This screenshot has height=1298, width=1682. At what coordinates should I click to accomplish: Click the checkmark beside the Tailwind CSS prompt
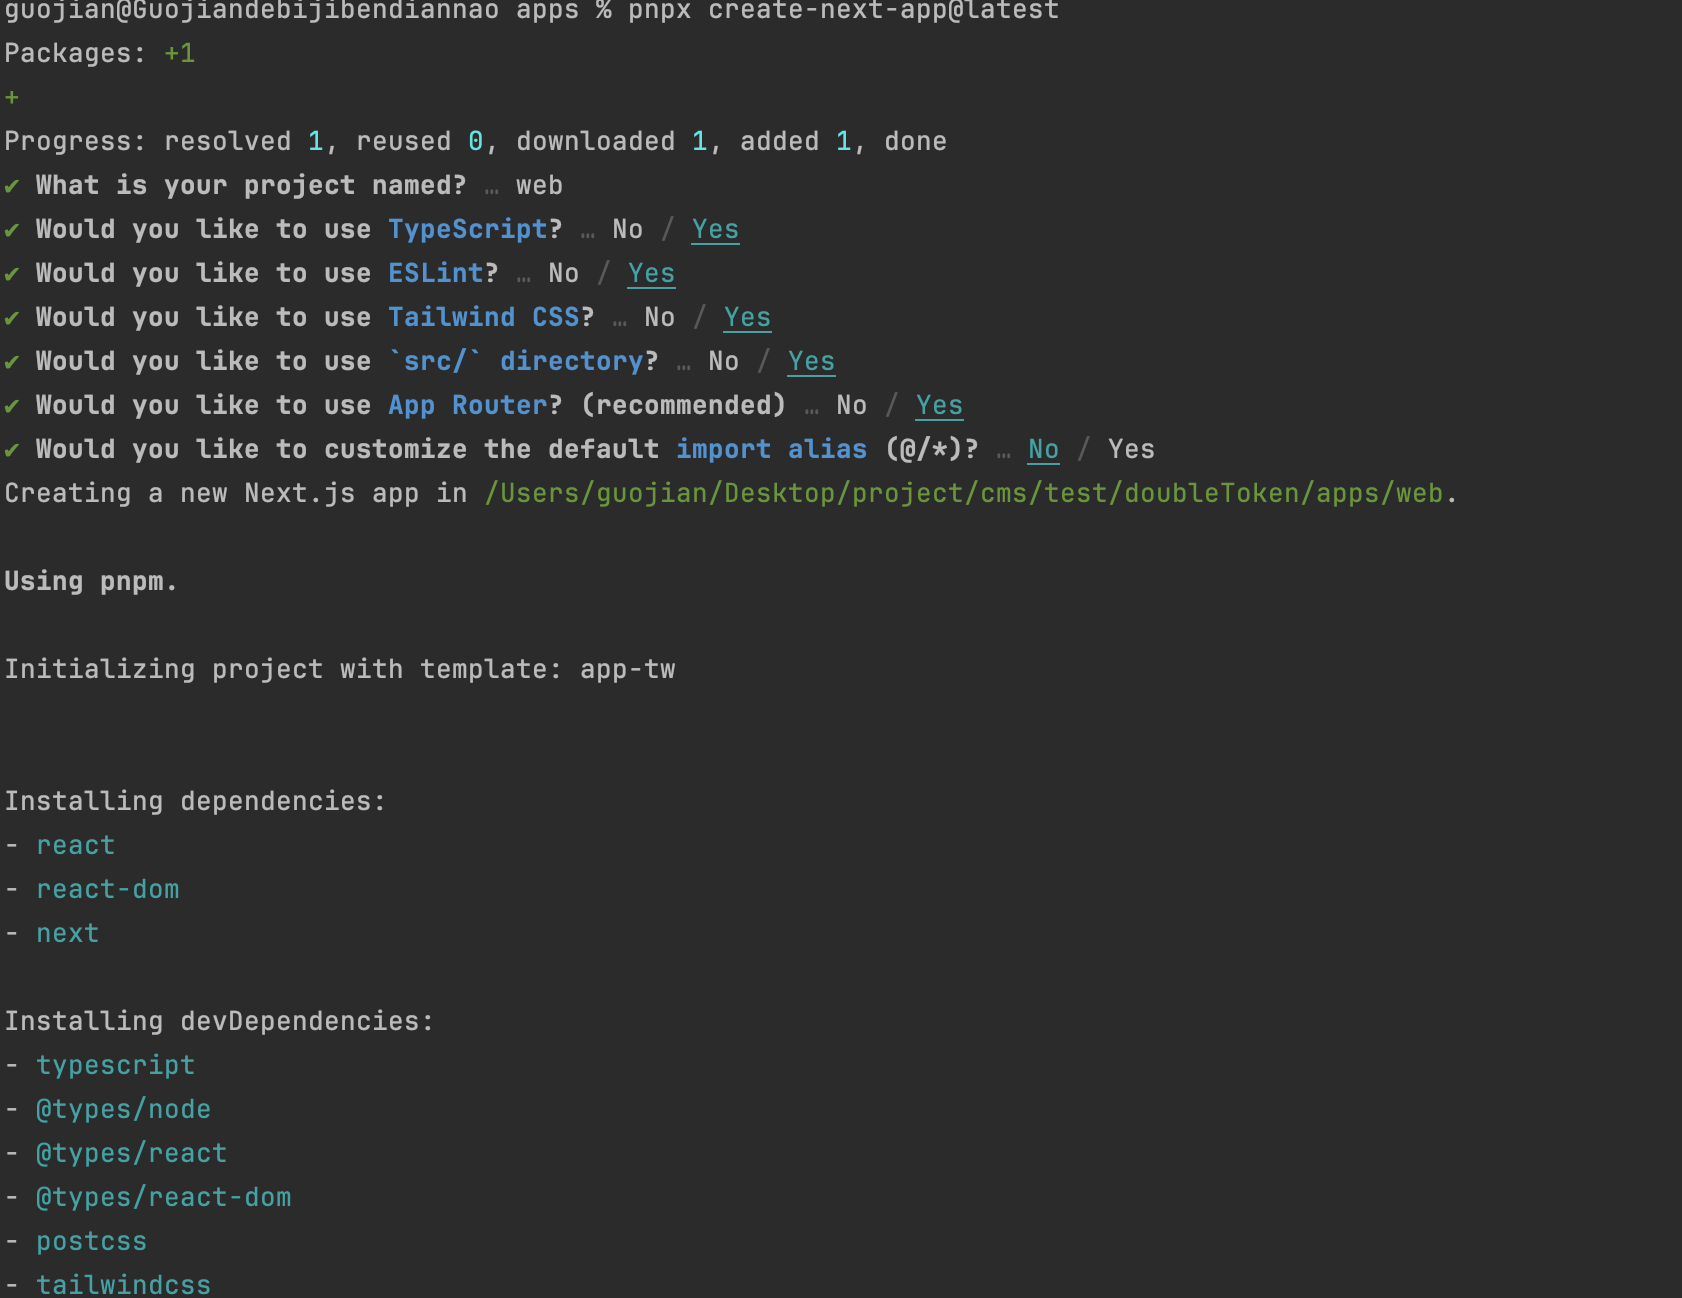12,318
